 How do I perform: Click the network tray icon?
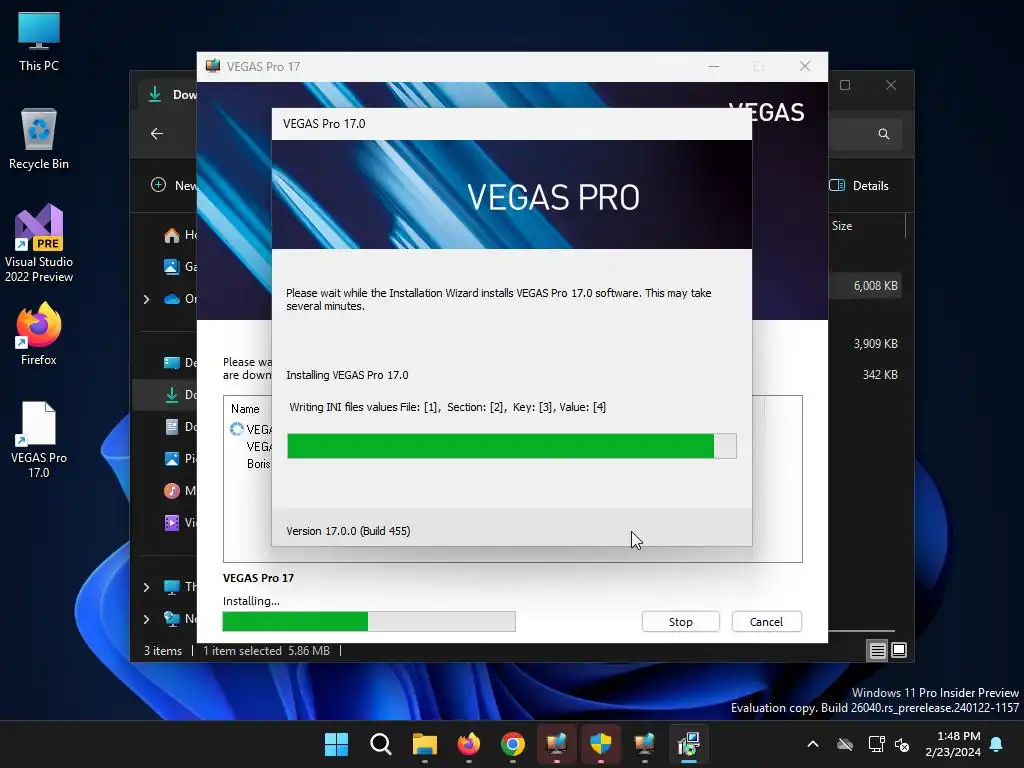[876, 744]
